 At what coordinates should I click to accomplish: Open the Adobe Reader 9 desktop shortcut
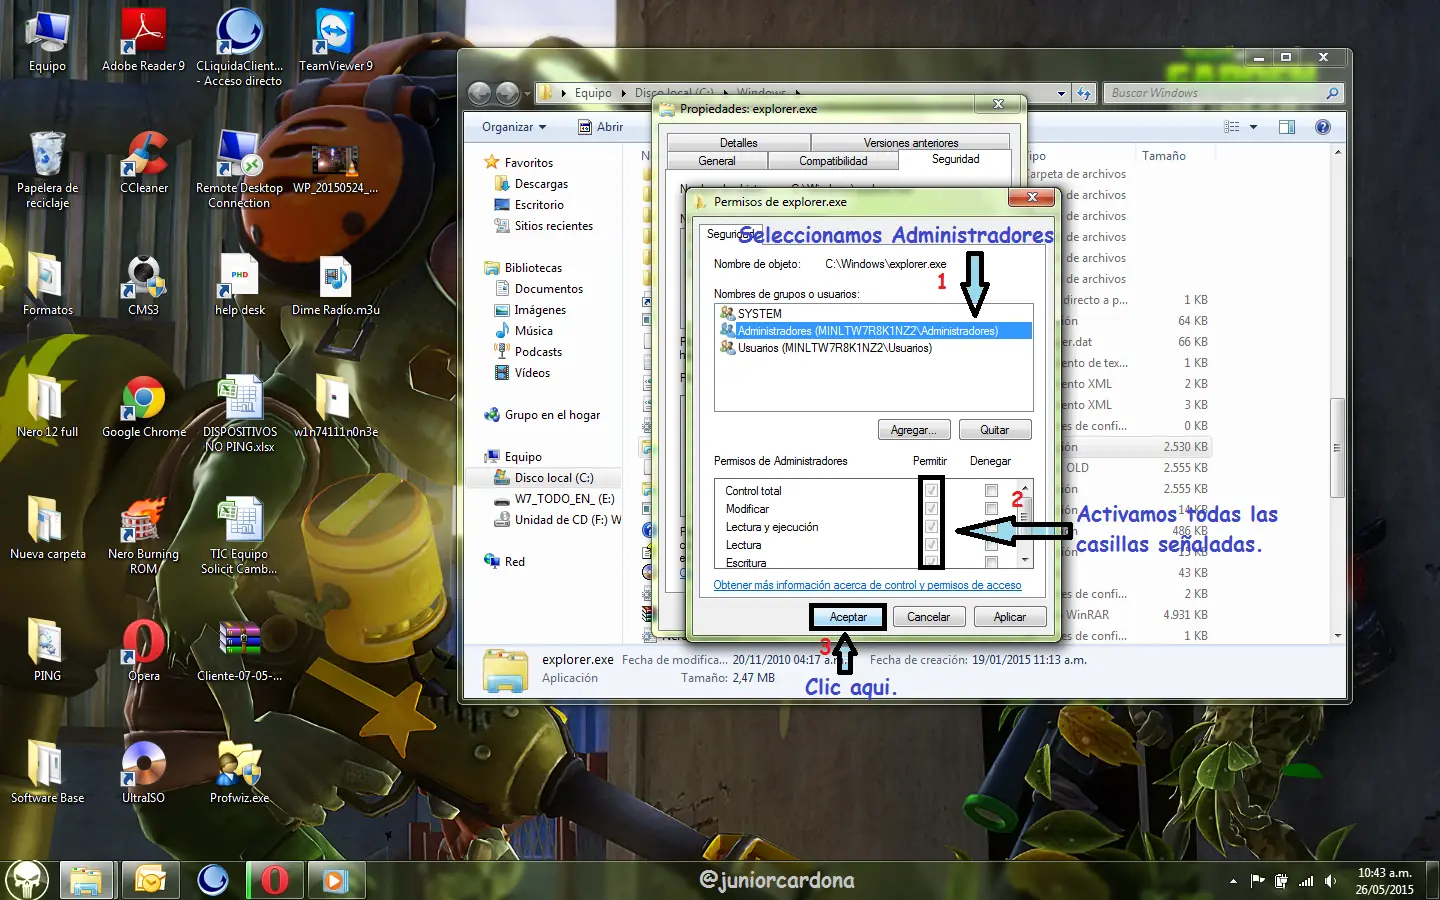tap(144, 35)
